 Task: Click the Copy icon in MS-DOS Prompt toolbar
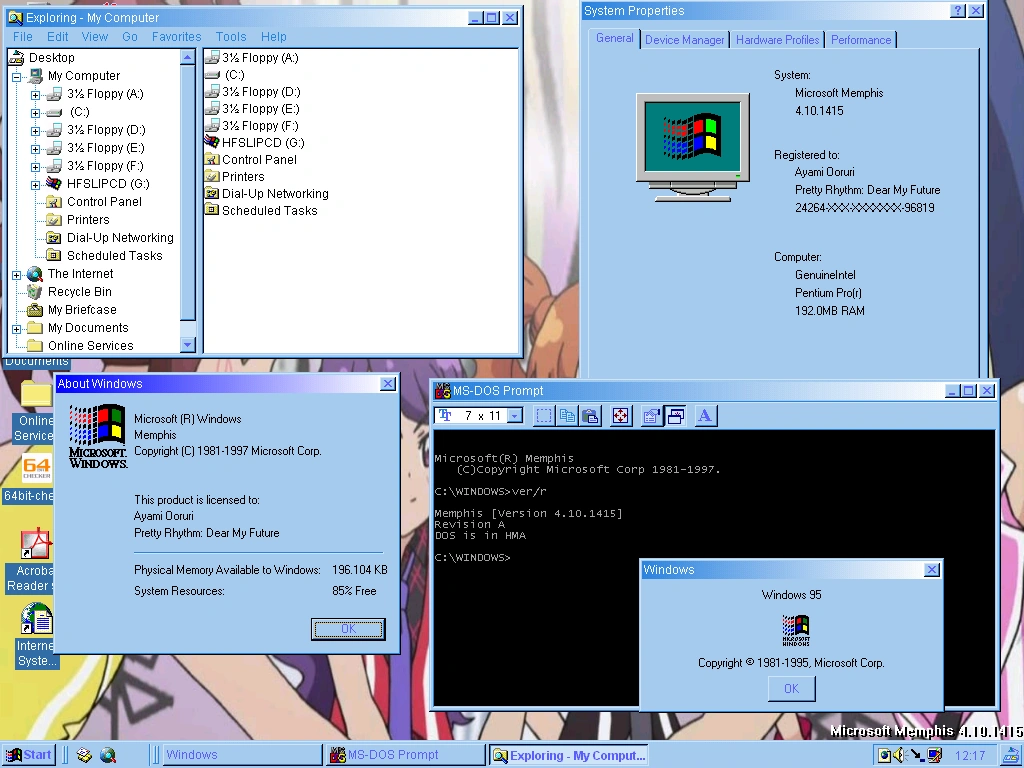point(567,415)
